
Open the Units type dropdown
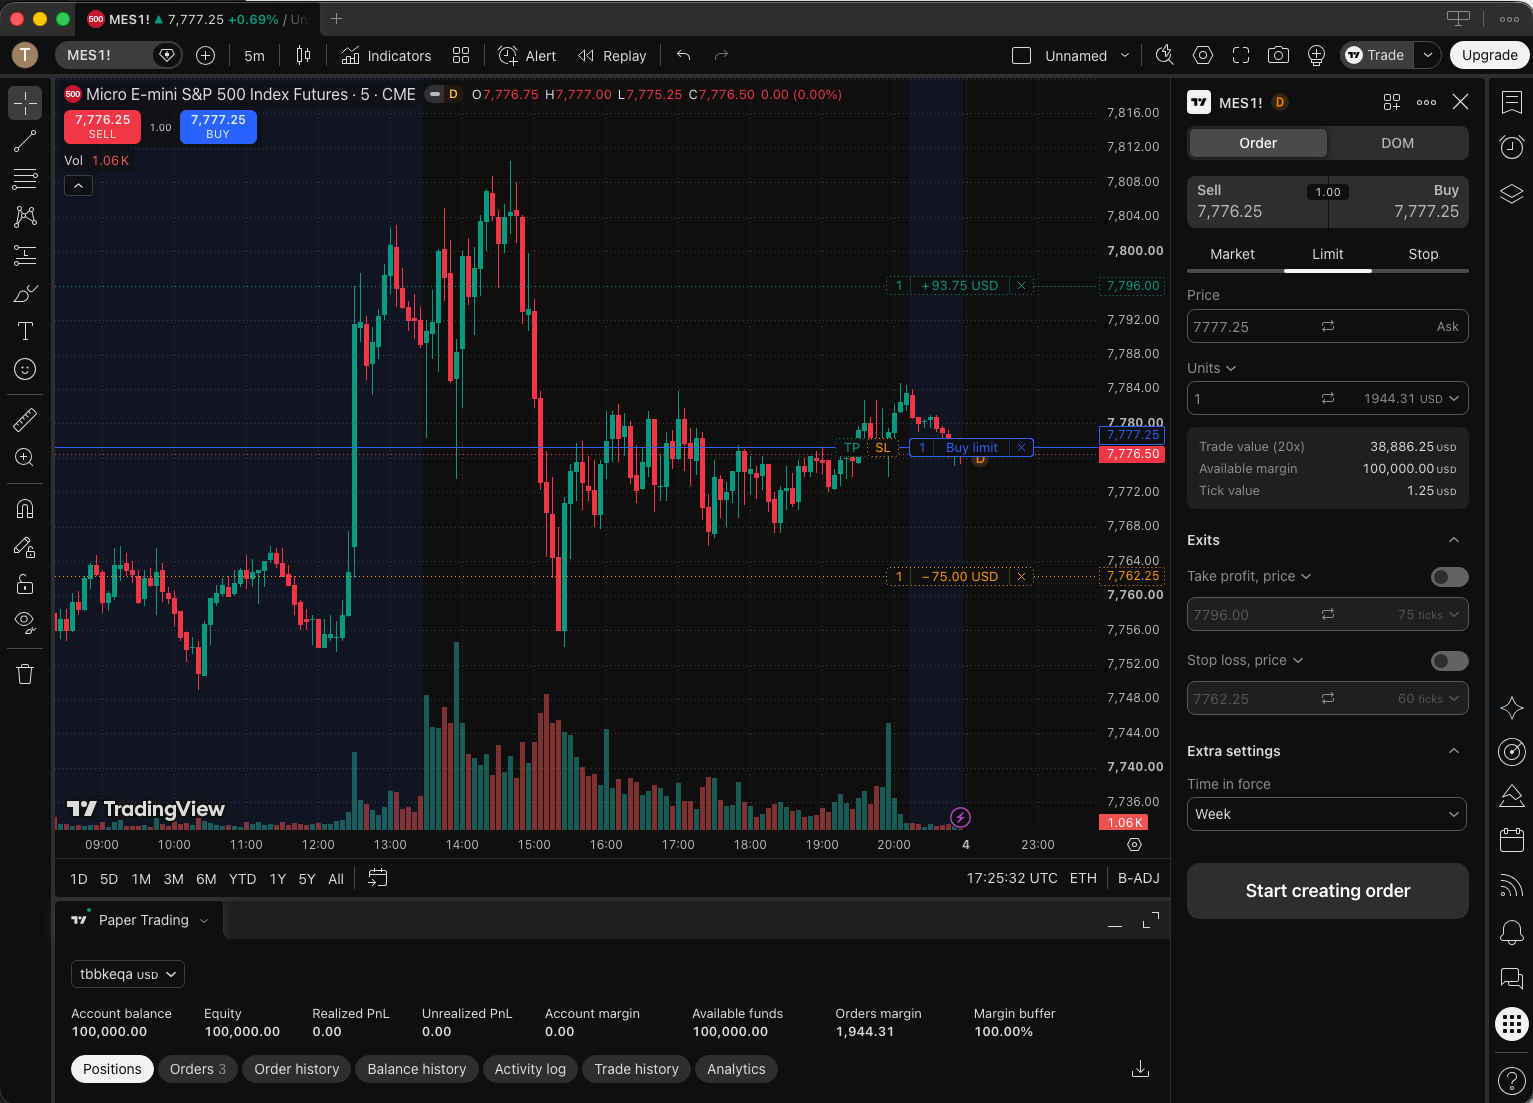(1212, 368)
